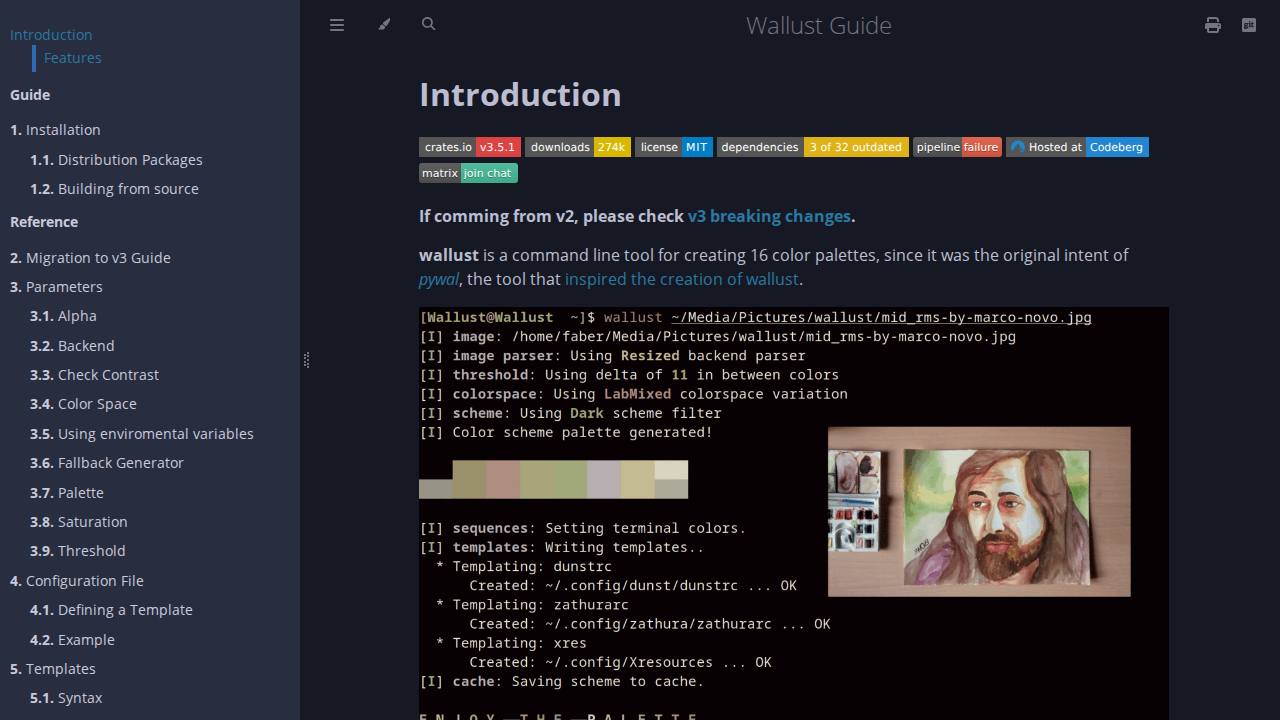Toggle the sidebar with hamburger icon
The height and width of the screenshot is (720, 1280).
(337, 25)
